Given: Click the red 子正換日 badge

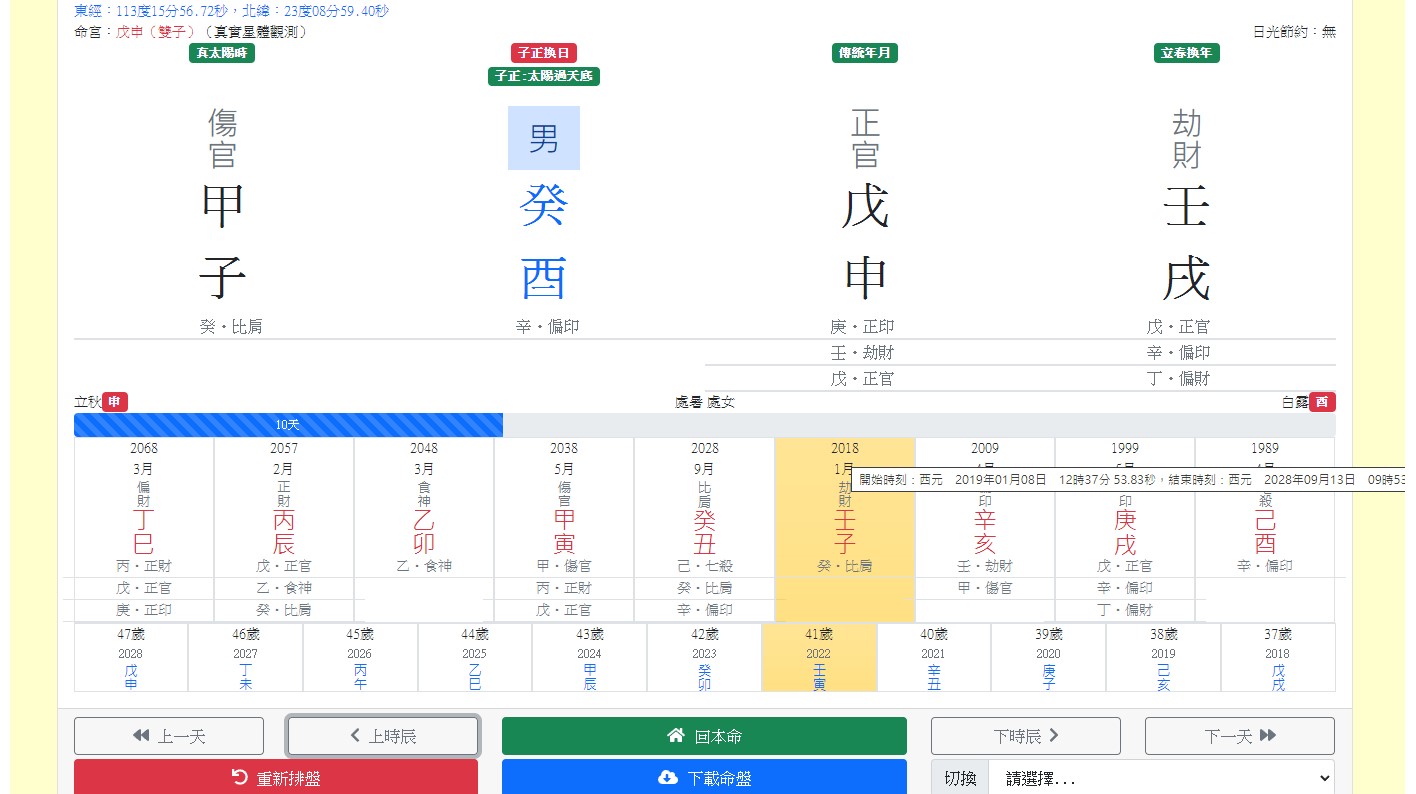Looking at the screenshot, I should point(544,53).
